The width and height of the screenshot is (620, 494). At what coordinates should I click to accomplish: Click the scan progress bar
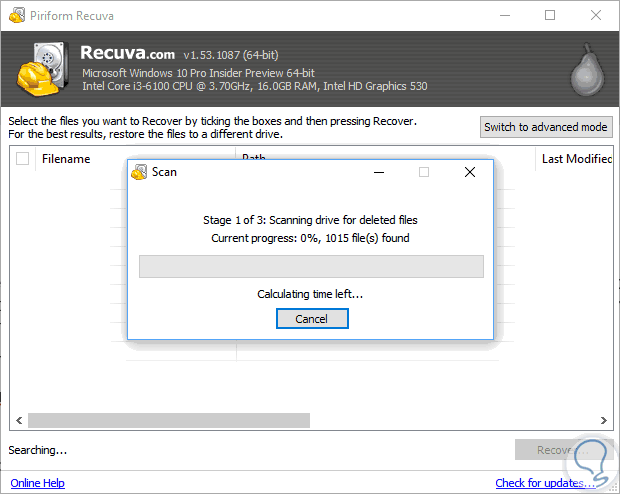coord(311,266)
